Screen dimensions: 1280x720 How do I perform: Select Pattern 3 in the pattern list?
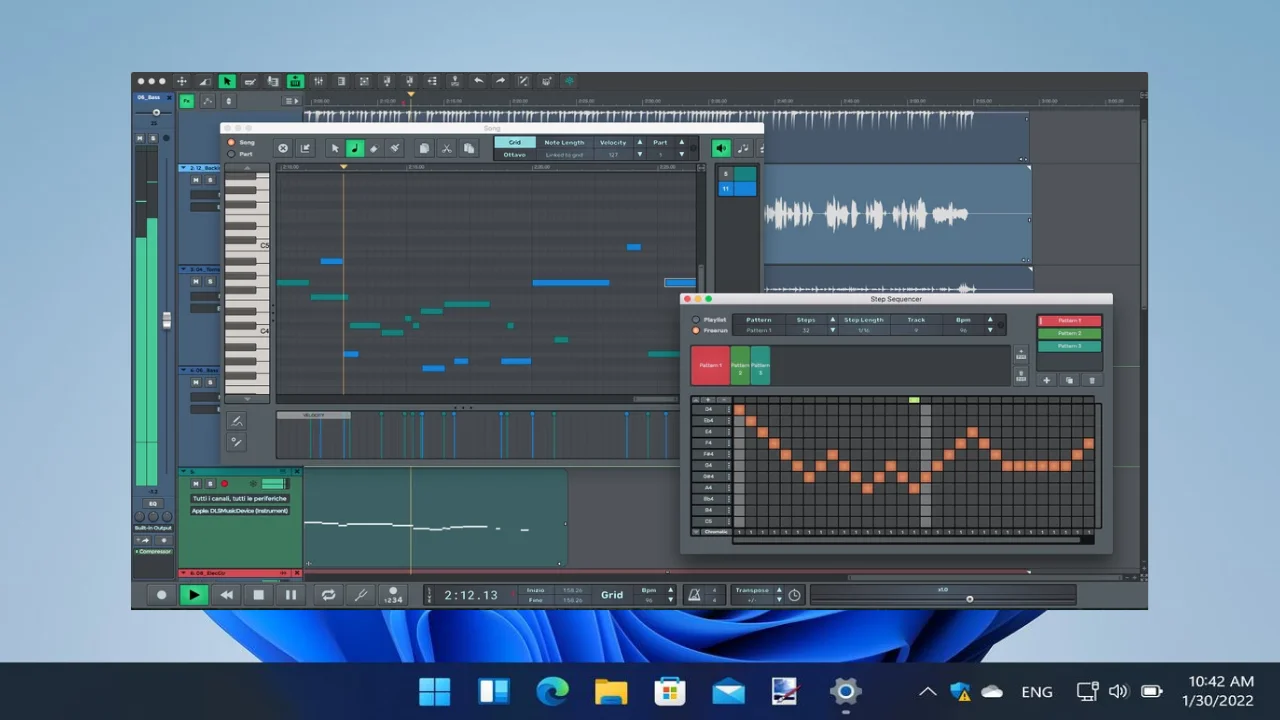(1069, 346)
